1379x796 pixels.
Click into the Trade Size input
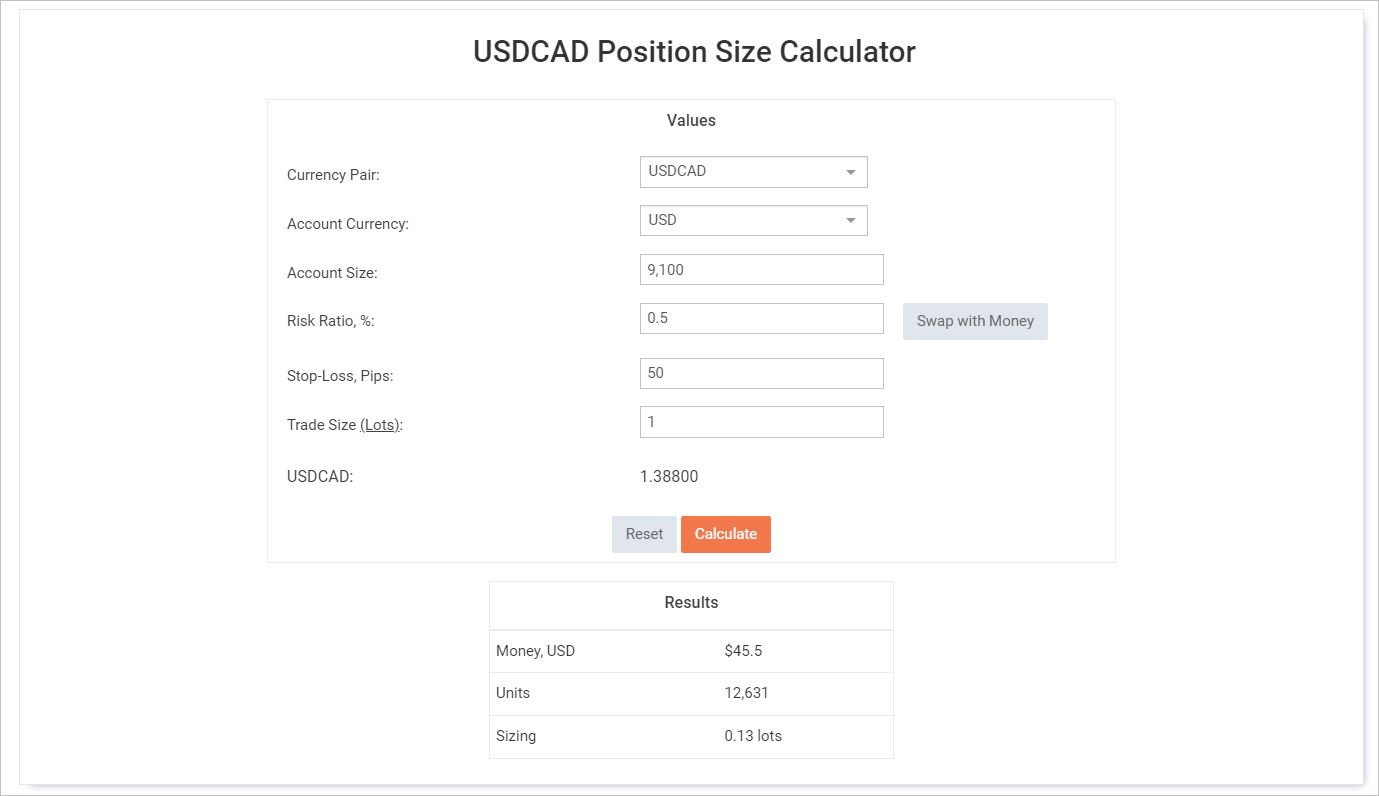761,422
